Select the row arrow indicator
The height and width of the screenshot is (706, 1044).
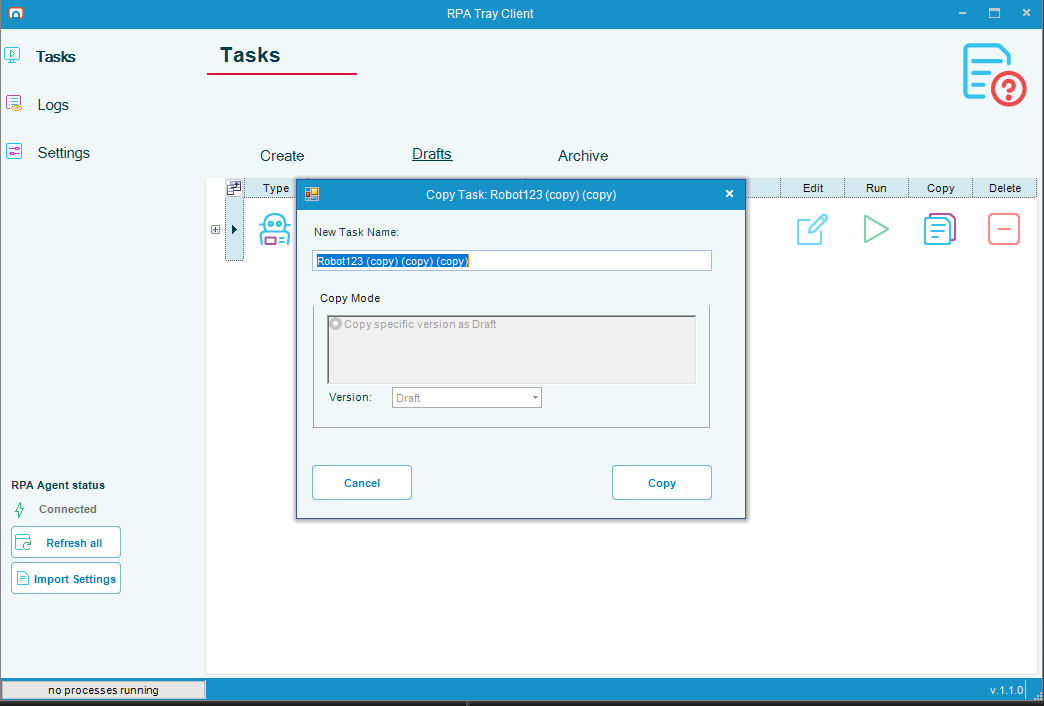[234, 229]
